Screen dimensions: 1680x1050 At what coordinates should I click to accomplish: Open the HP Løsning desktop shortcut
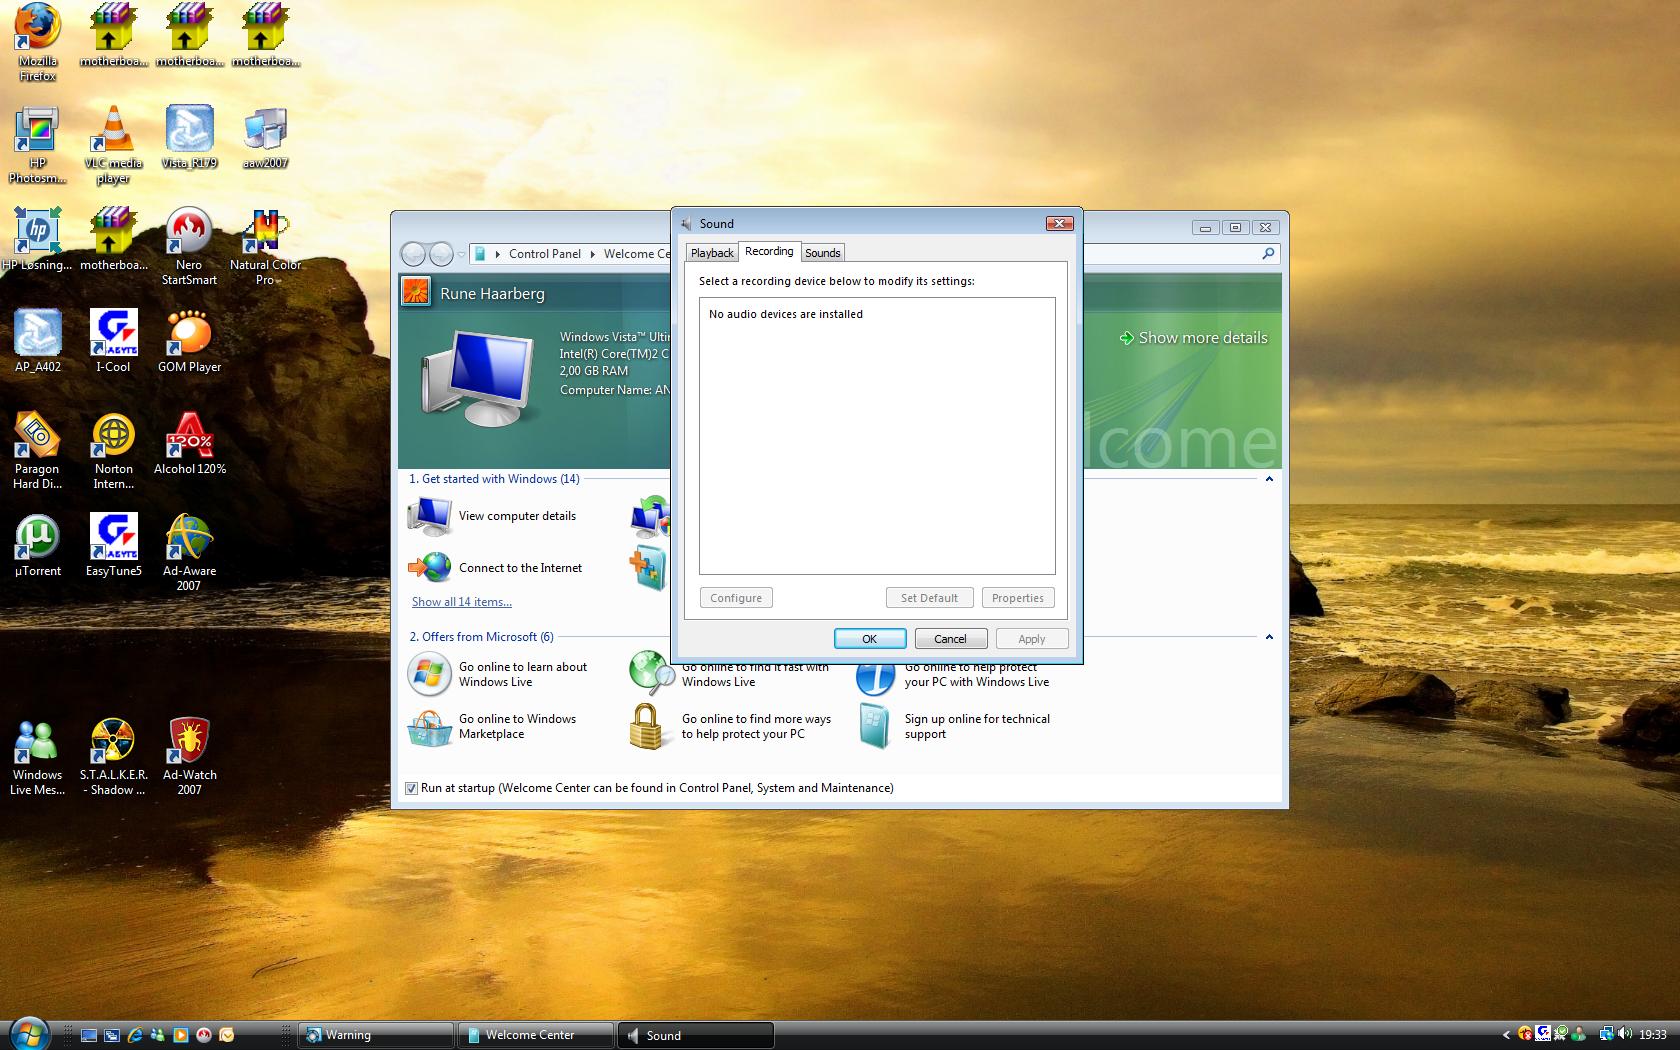coord(37,239)
